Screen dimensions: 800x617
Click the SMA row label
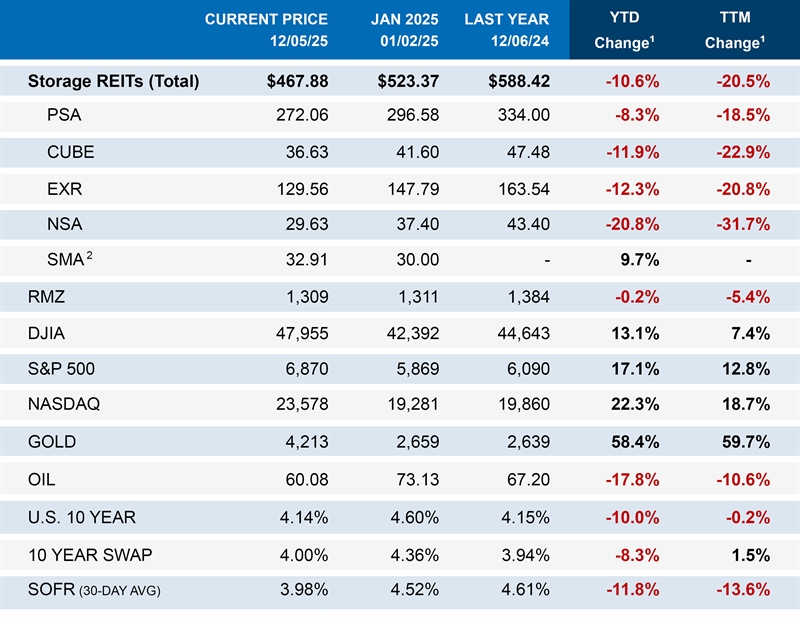pyautogui.click(x=67, y=259)
